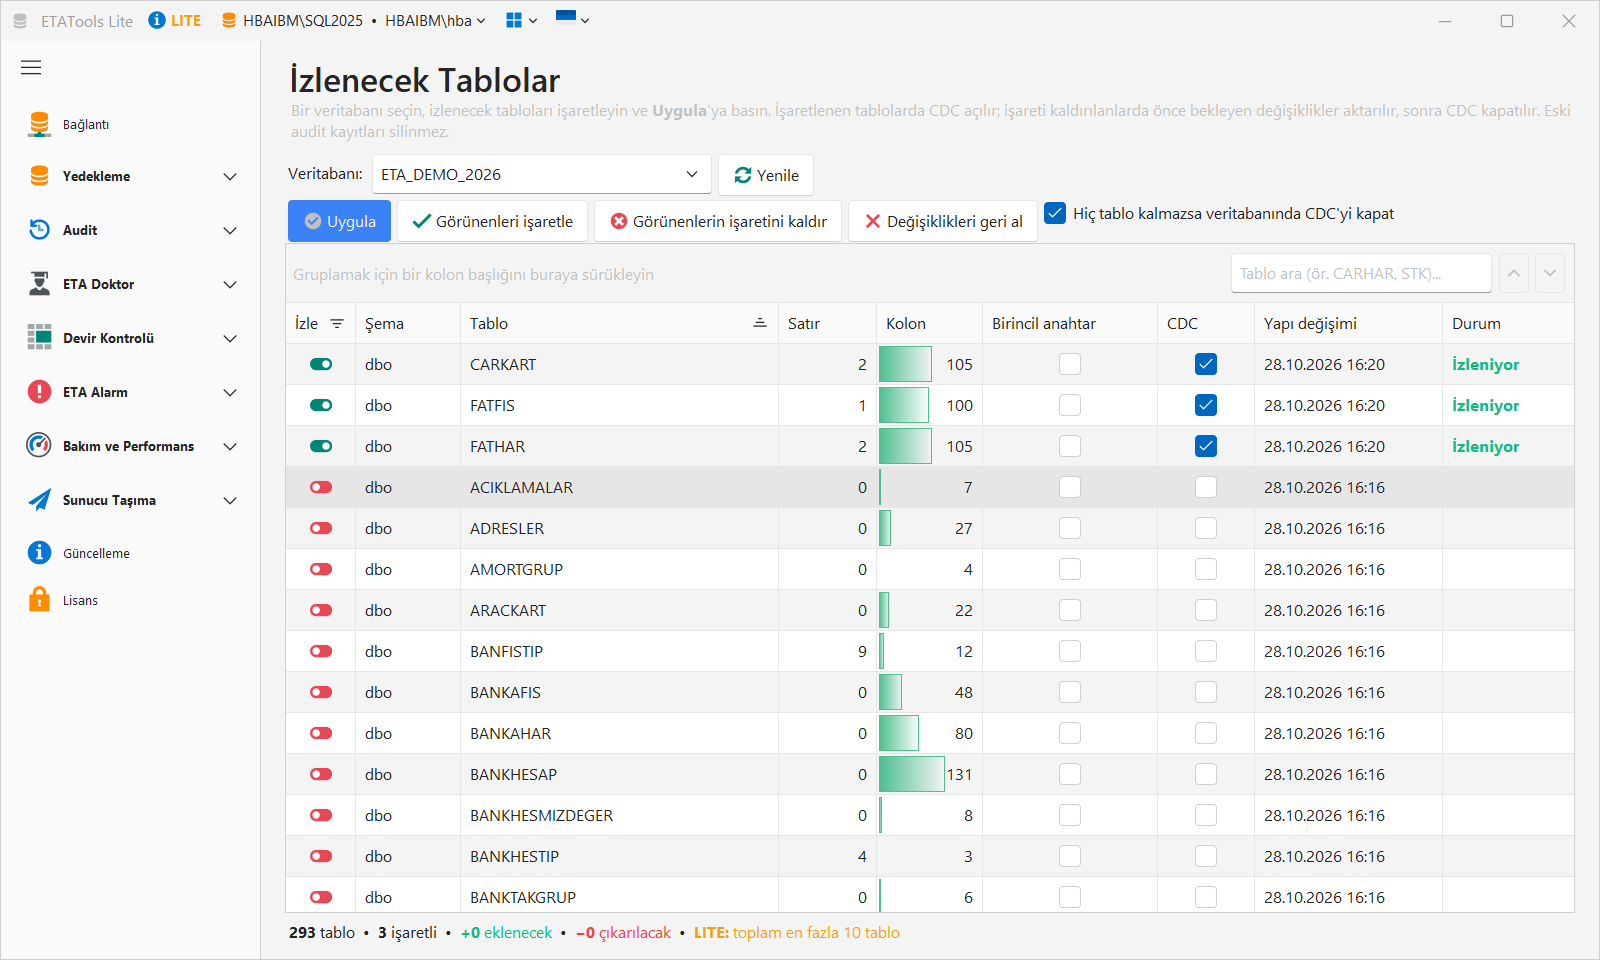Click Değişiklikleri geri al button

click(x=943, y=221)
